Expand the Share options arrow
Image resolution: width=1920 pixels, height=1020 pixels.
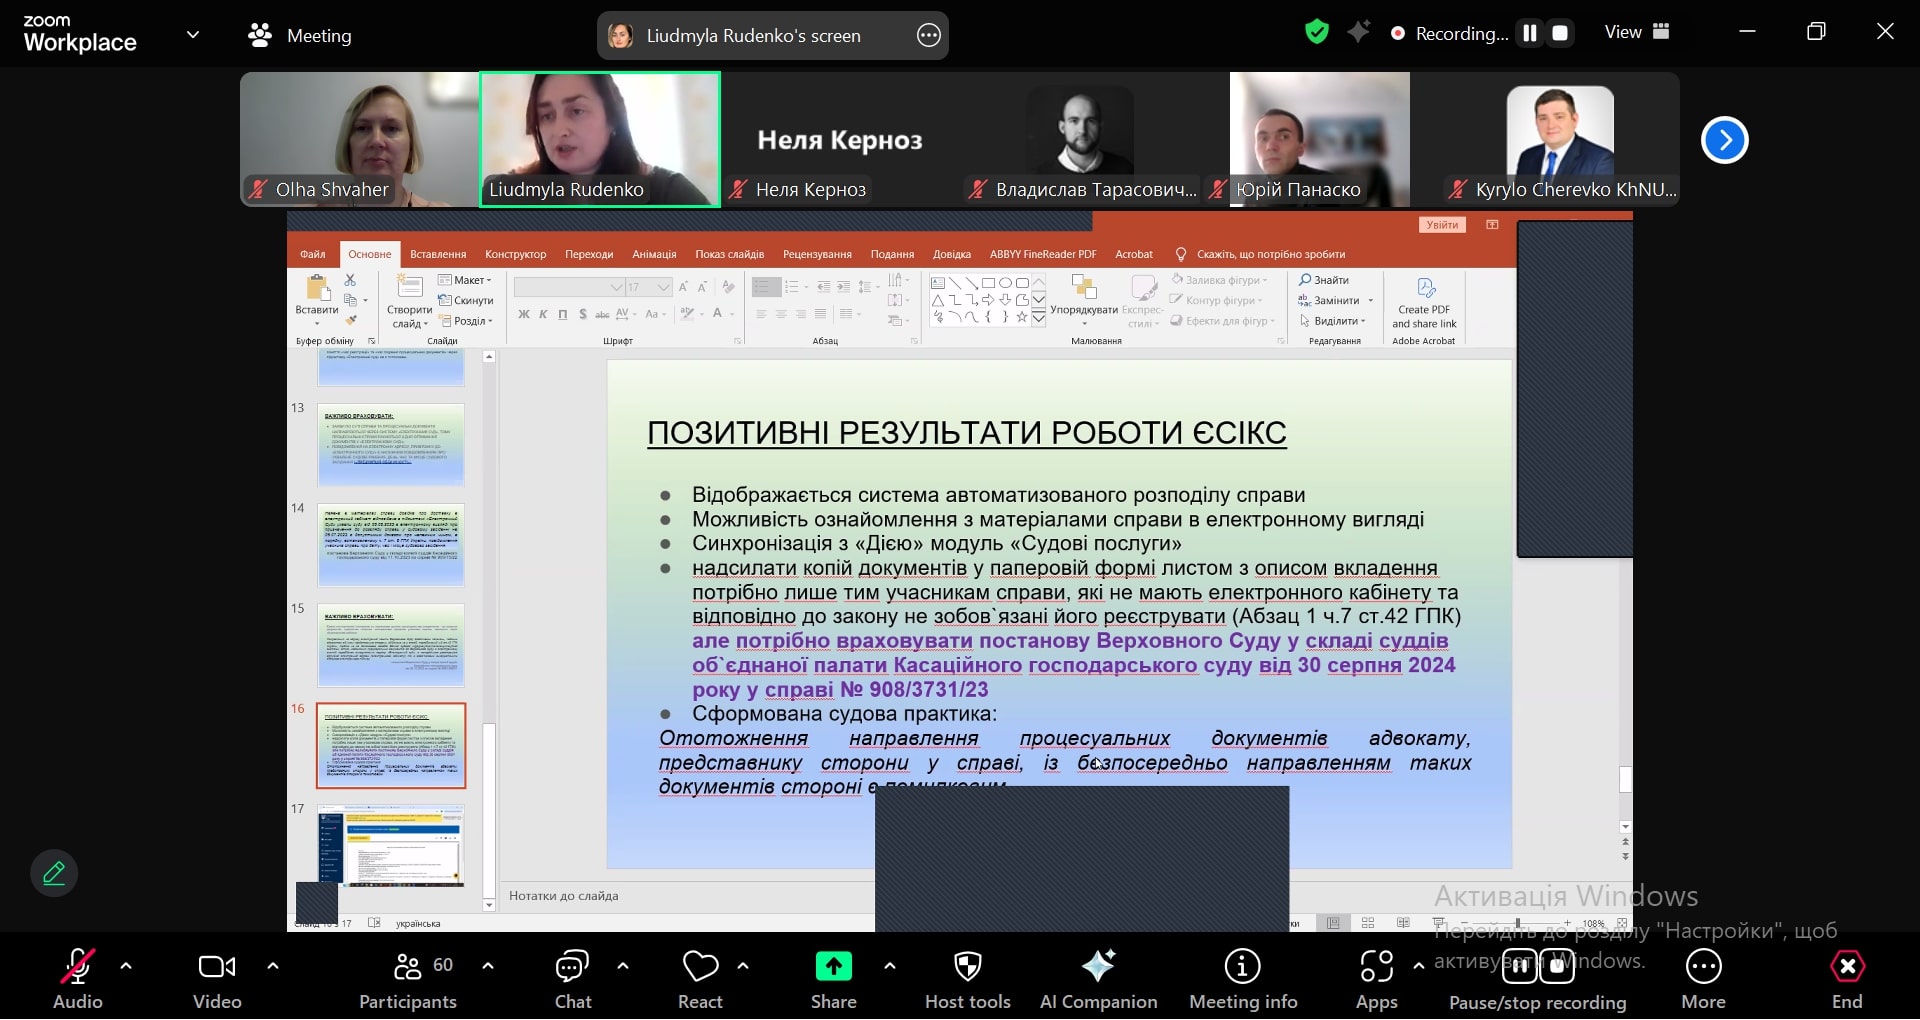[890, 966]
